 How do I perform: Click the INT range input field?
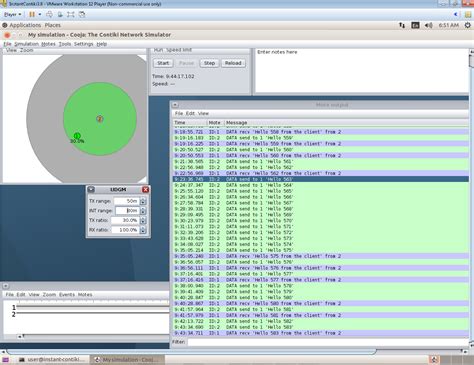(127, 211)
